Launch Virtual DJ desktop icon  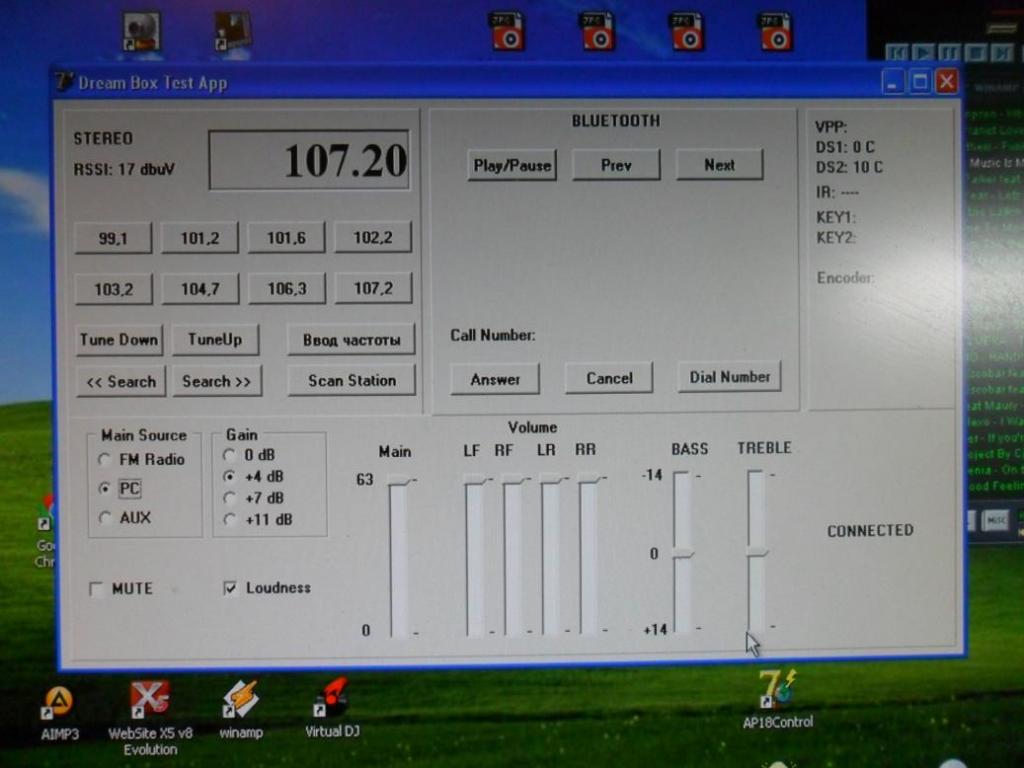tap(332, 709)
